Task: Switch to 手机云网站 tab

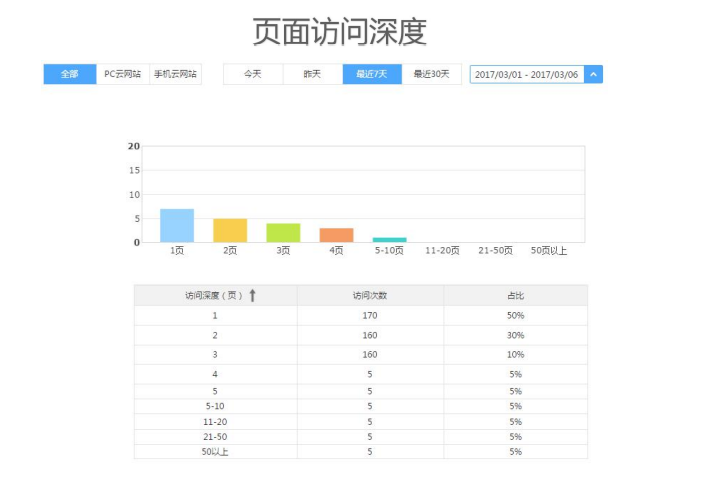Action: click(175, 74)
